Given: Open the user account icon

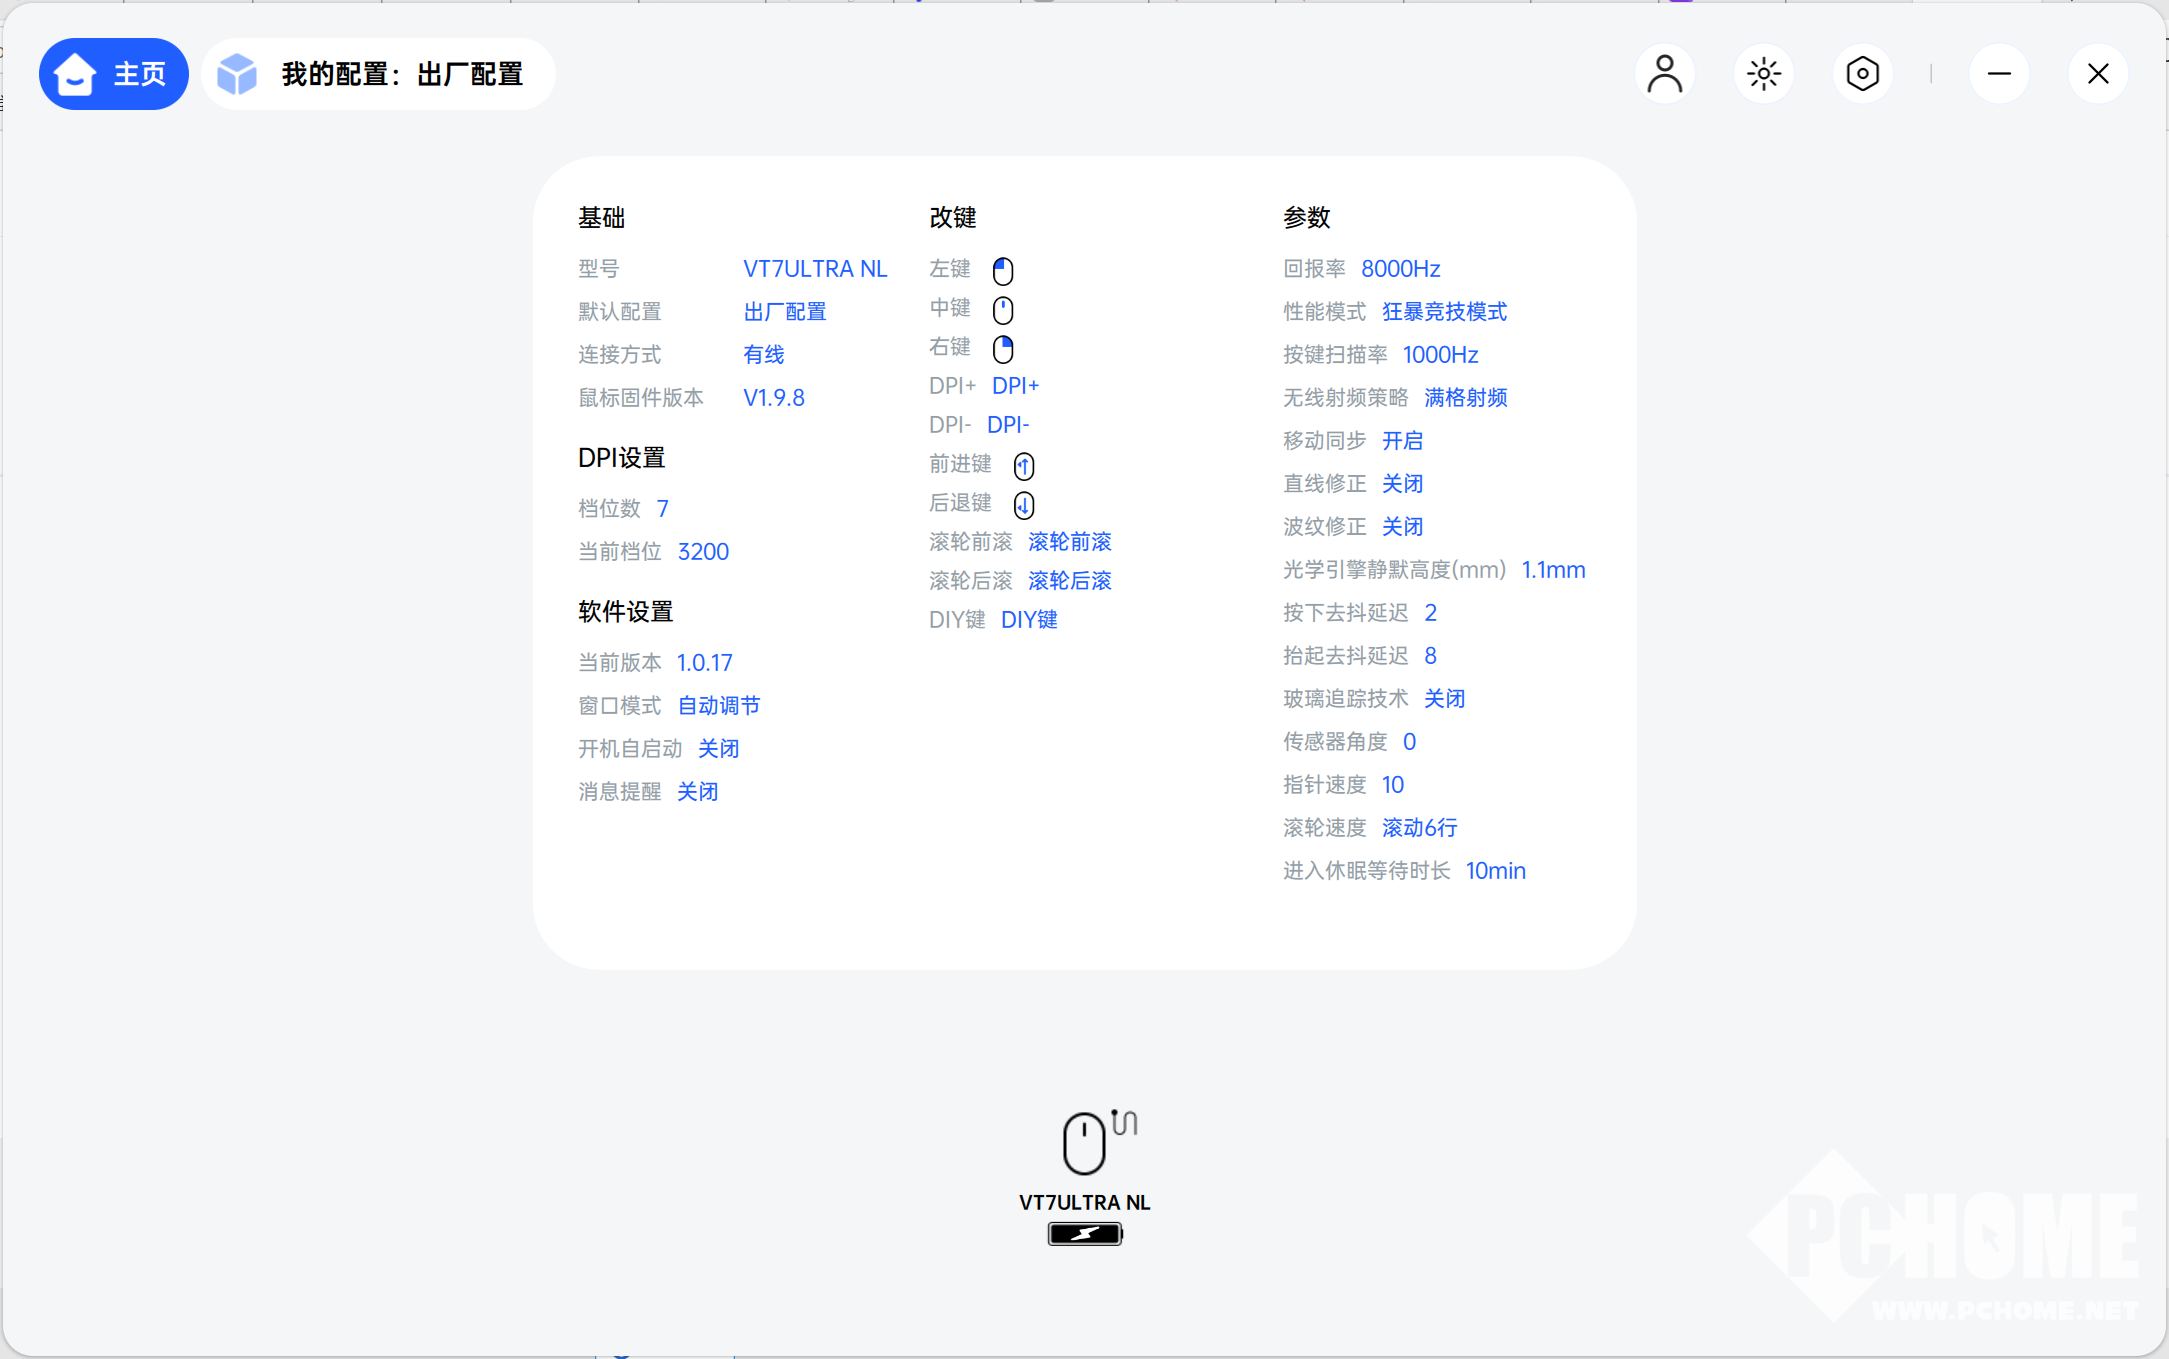Looking at the screenshot, I should [x=1664, y=74].
